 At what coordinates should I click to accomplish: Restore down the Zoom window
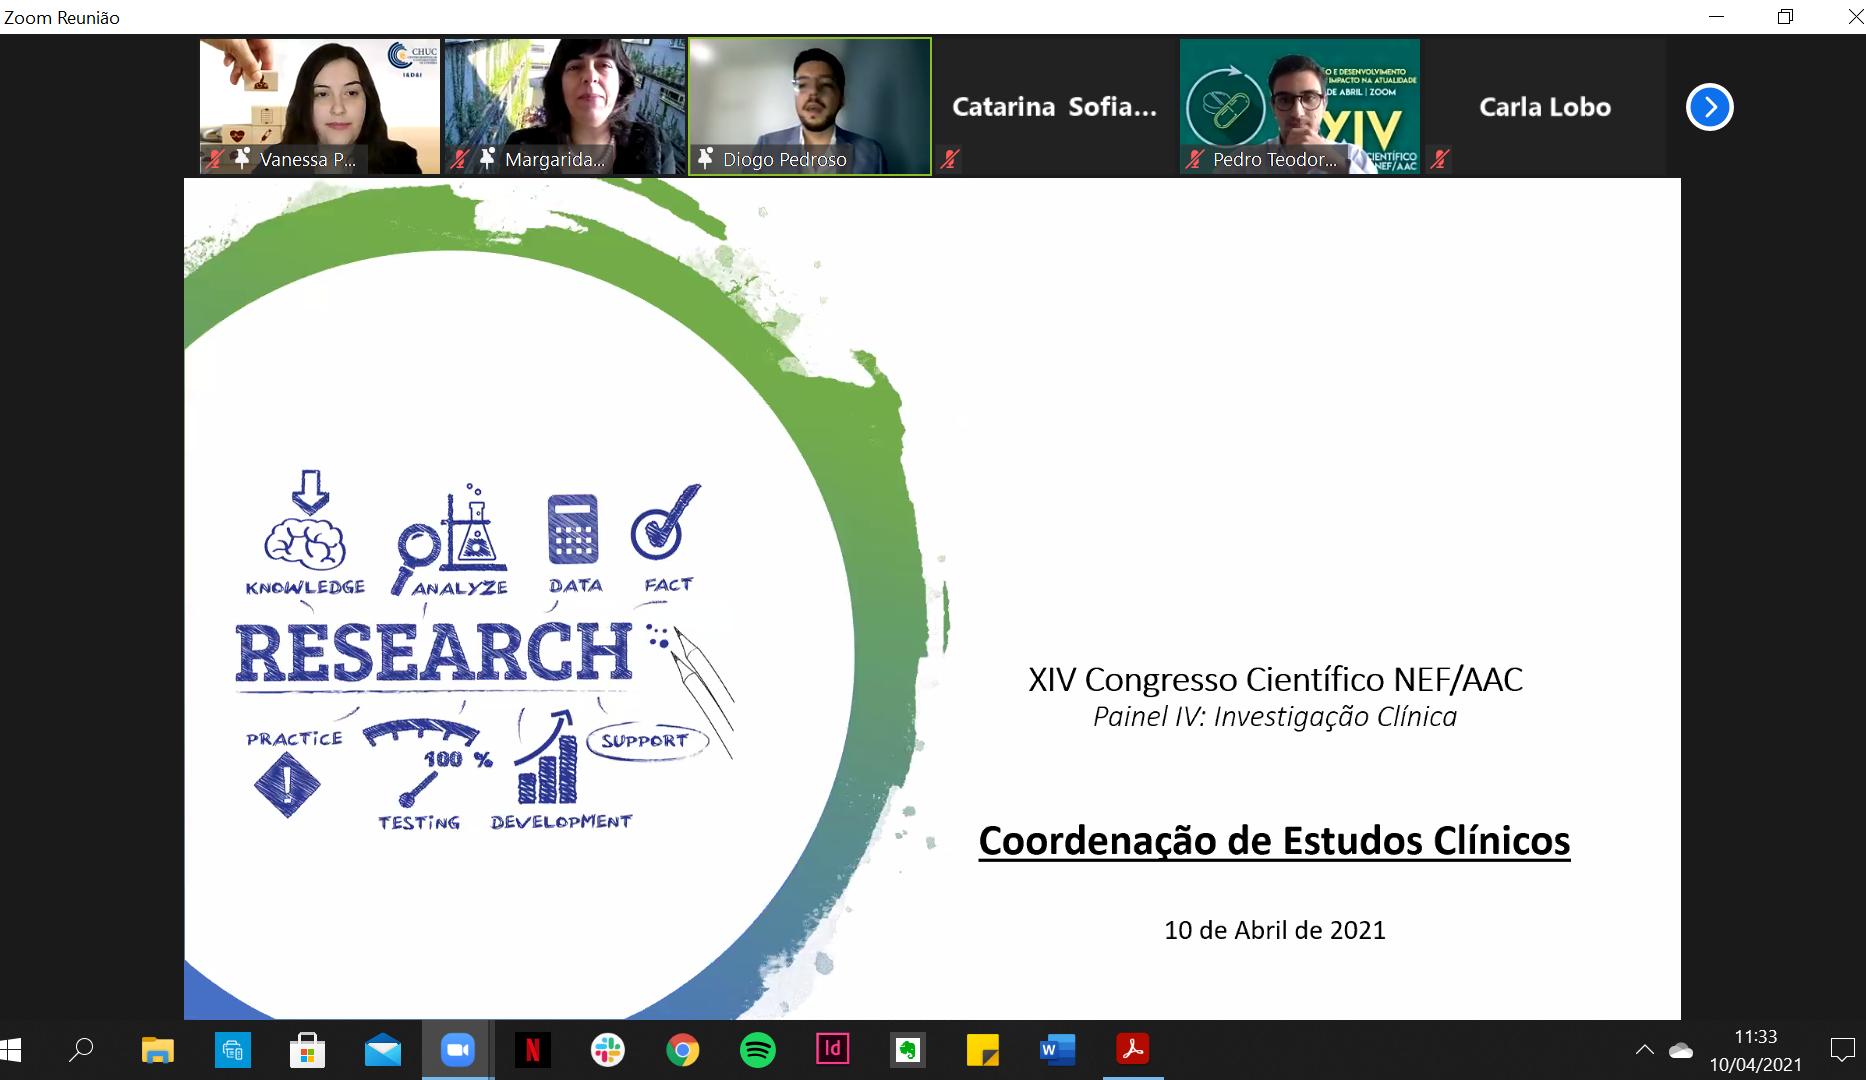pyautogui.click(x=1785, y=16)
